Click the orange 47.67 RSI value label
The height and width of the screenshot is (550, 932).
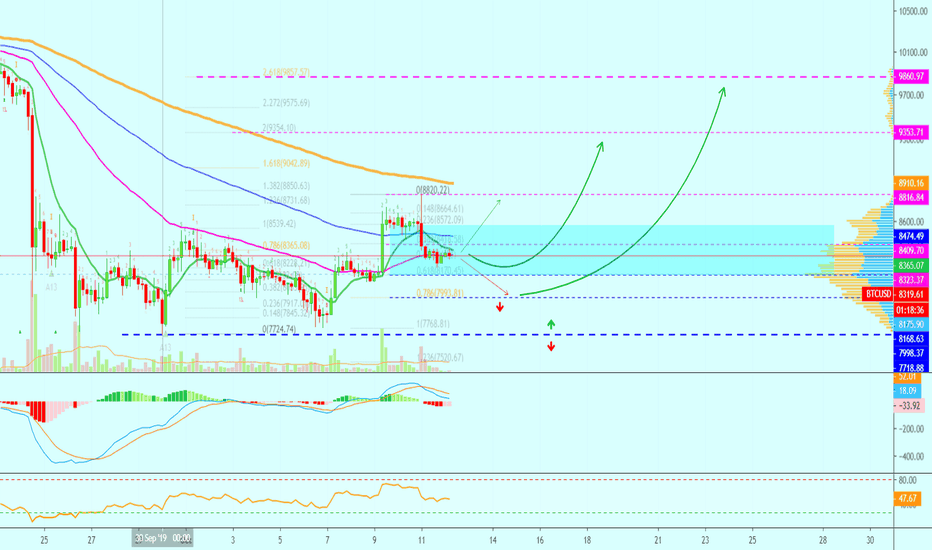[907, 498]
